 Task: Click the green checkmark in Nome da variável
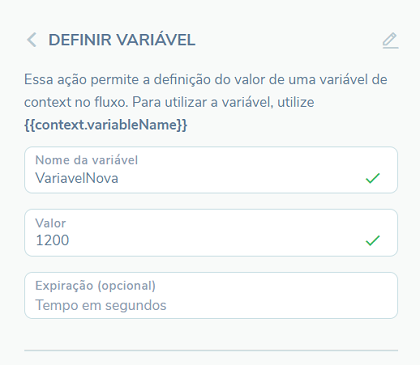(373, 178)
